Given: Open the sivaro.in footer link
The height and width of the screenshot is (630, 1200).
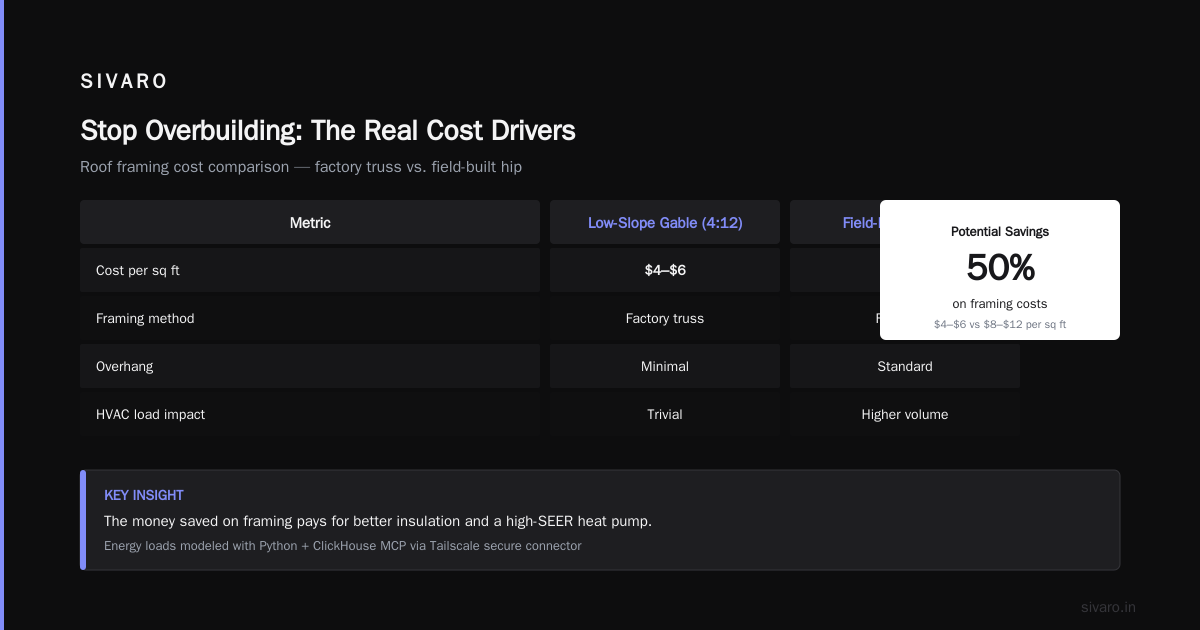Looking at the screenshot, I should pos(1109,607).
